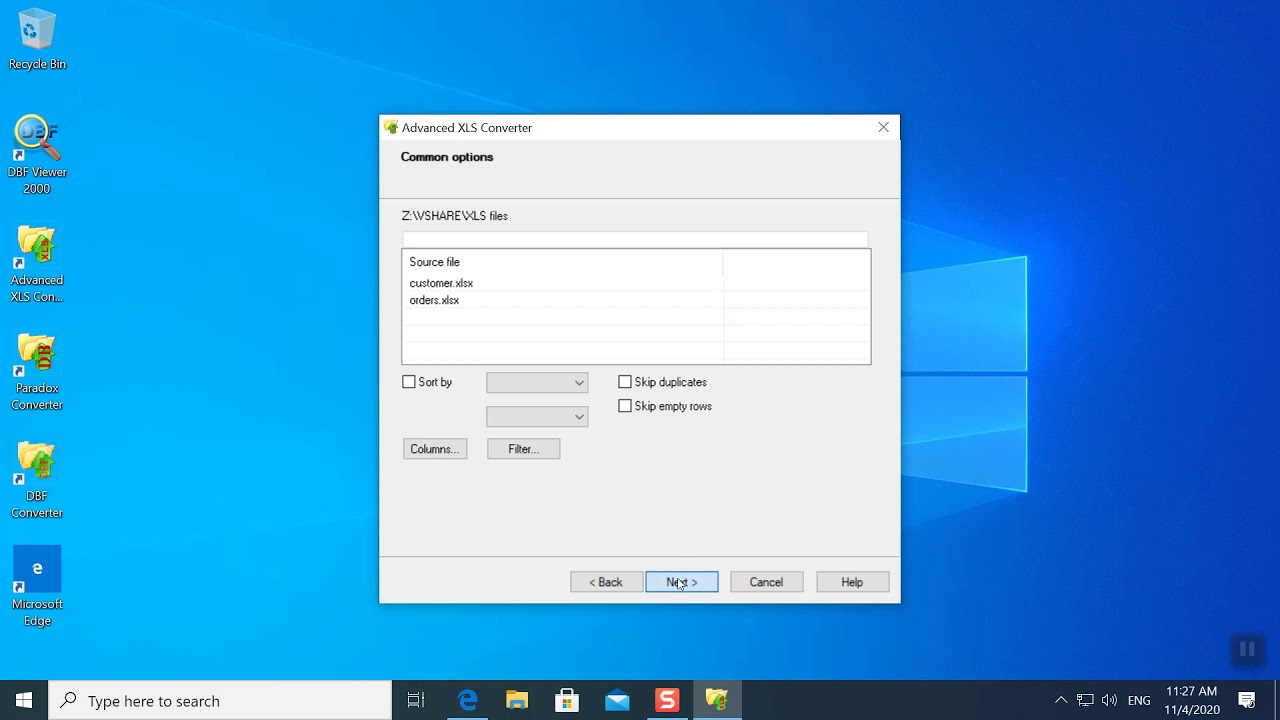Open the Filter... dialog button
Screen dimensions: 1280x720
click(523, 449)
